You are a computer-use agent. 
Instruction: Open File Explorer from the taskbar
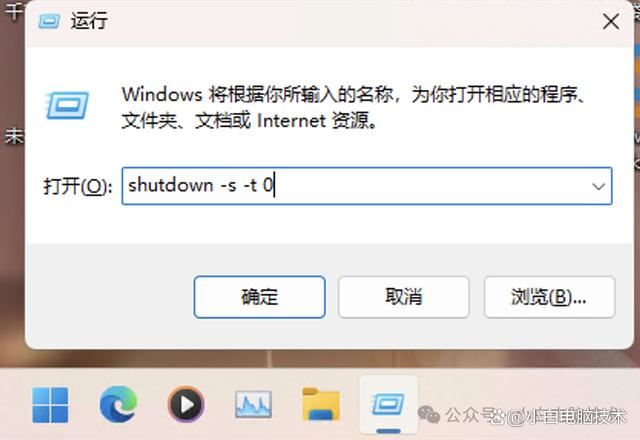tap(321, 404)
